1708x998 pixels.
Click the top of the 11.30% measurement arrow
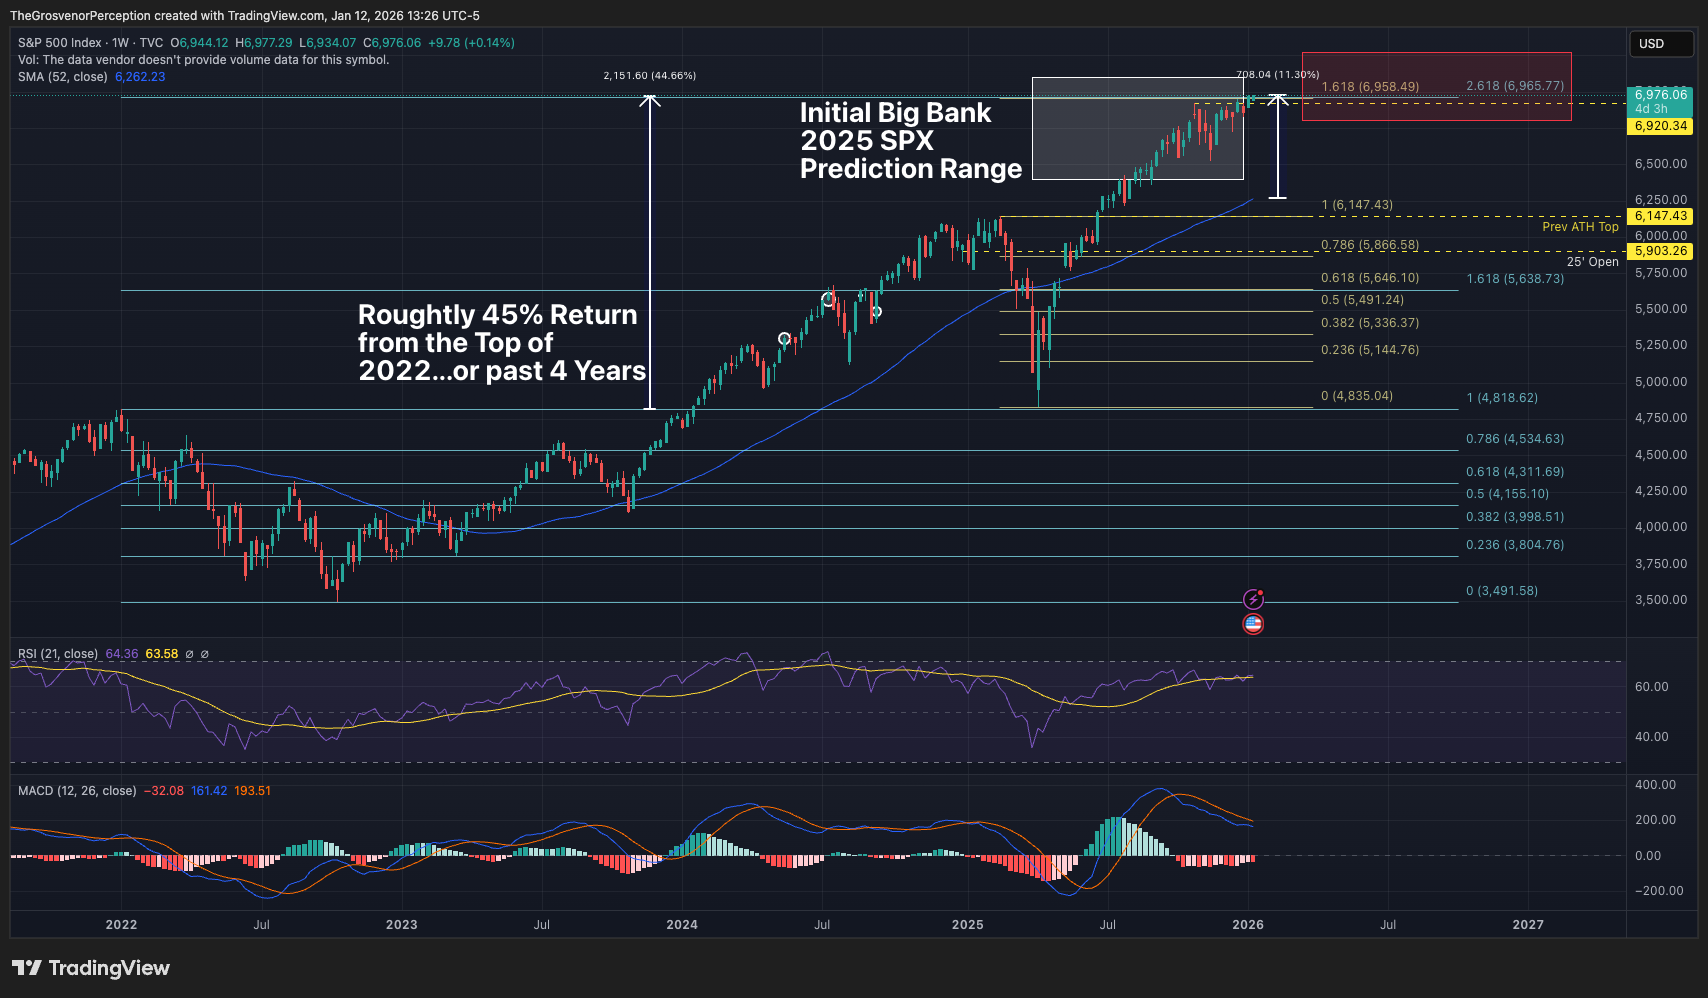[1277, 97]
